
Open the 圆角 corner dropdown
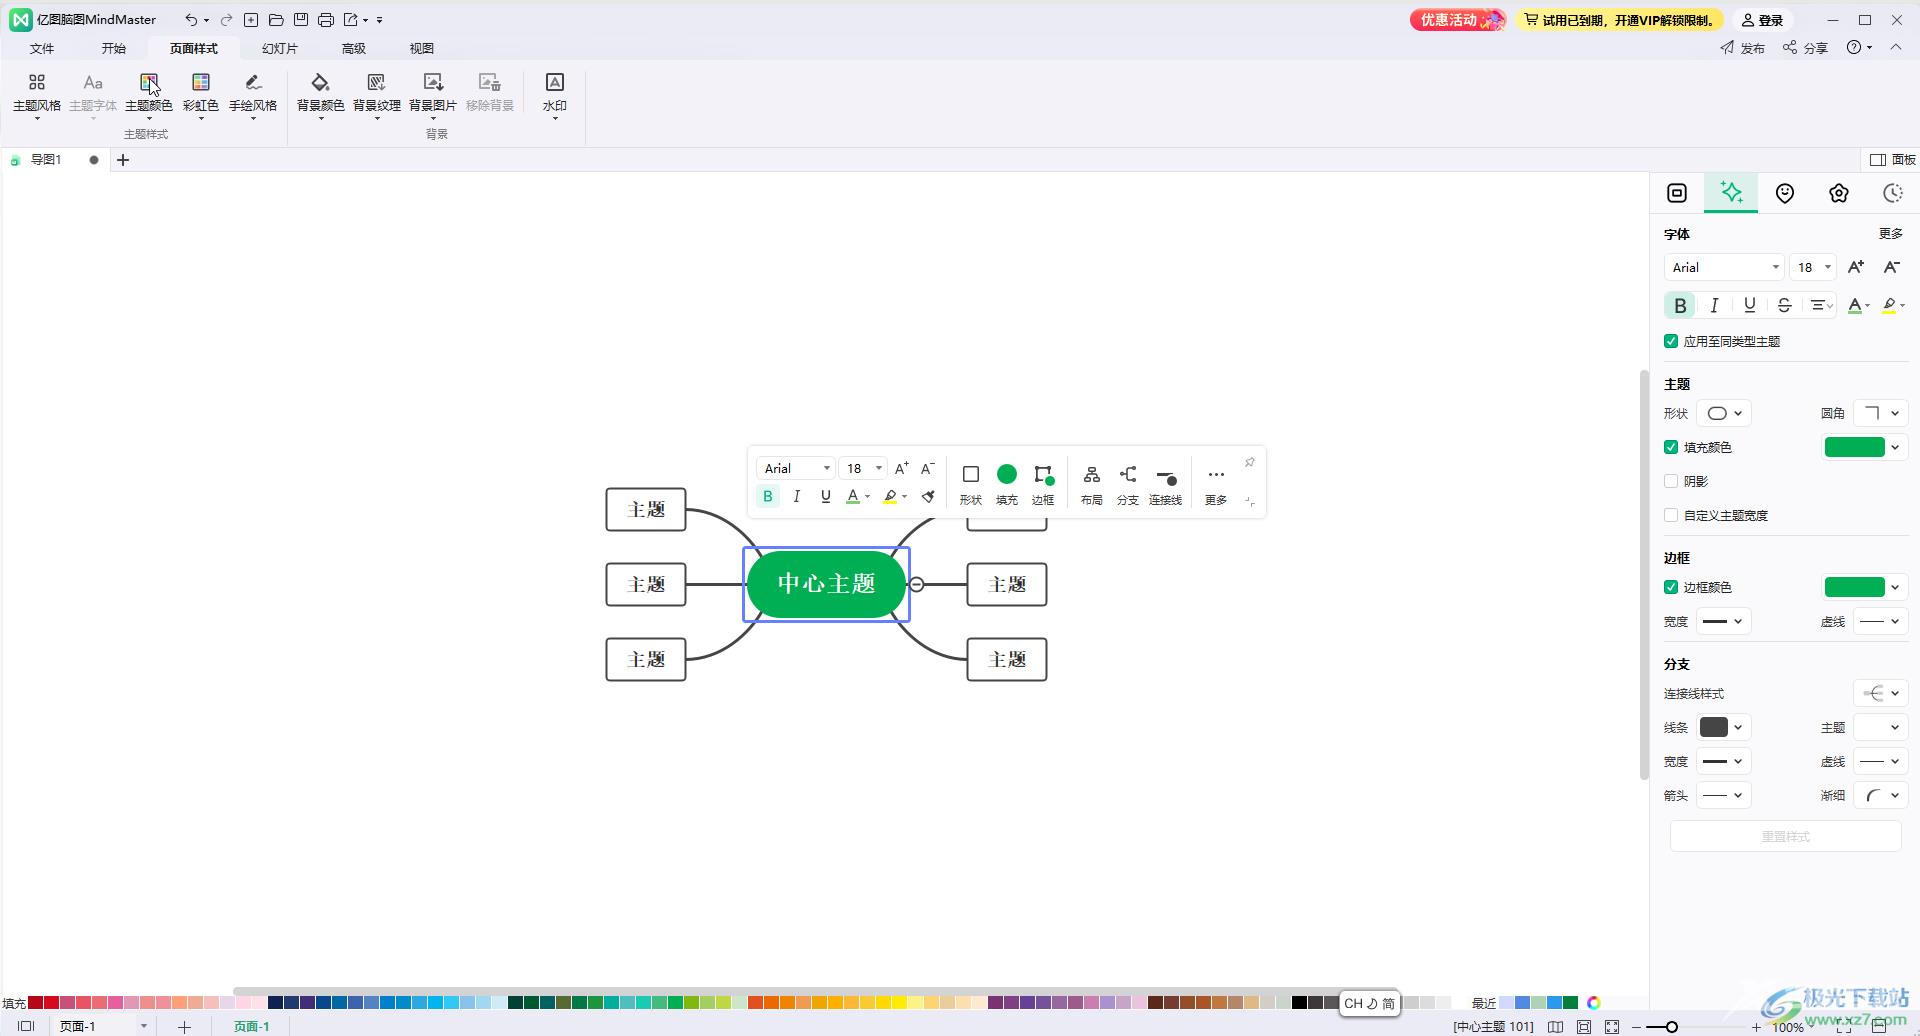point(1880,413)
